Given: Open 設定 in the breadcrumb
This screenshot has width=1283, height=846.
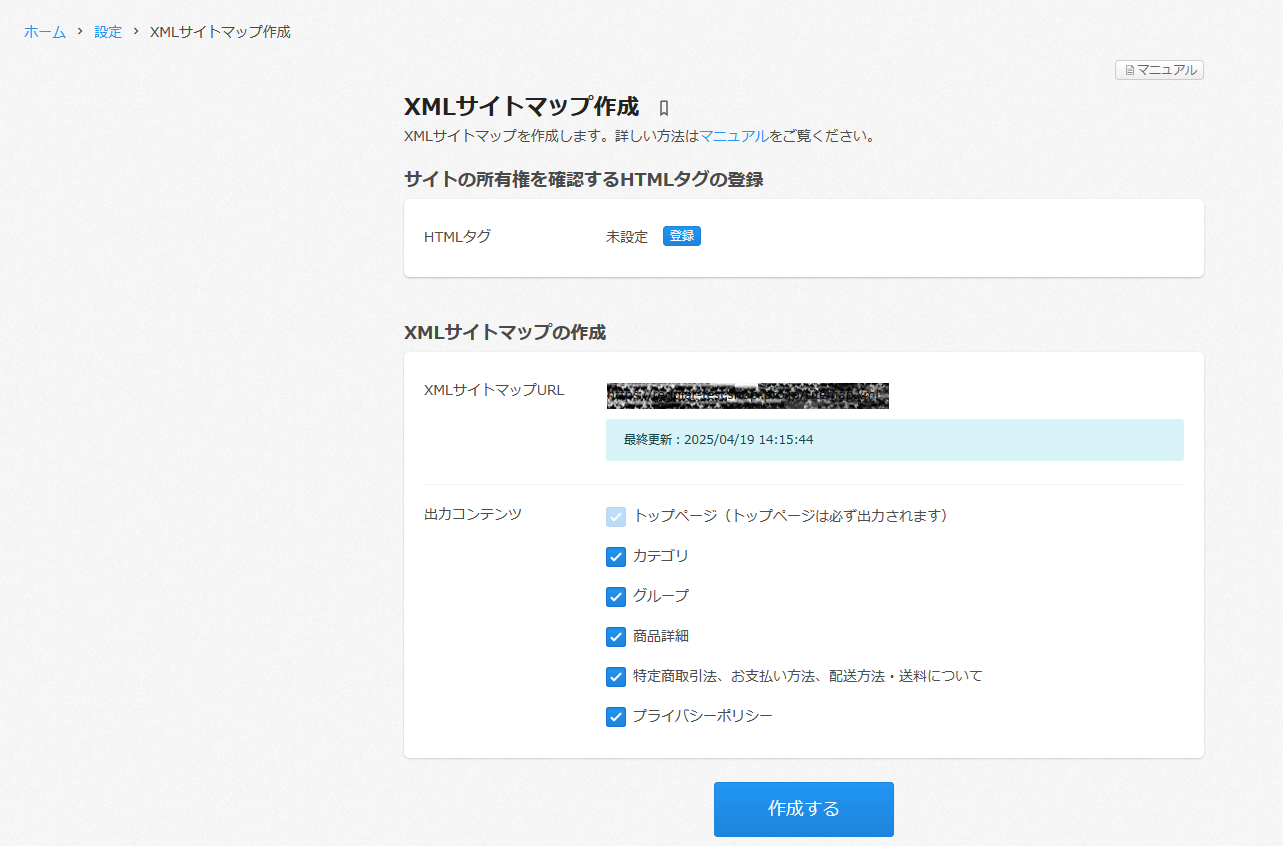Looking at the screenshot, I should pyautogui.click(x=108, y=32).
